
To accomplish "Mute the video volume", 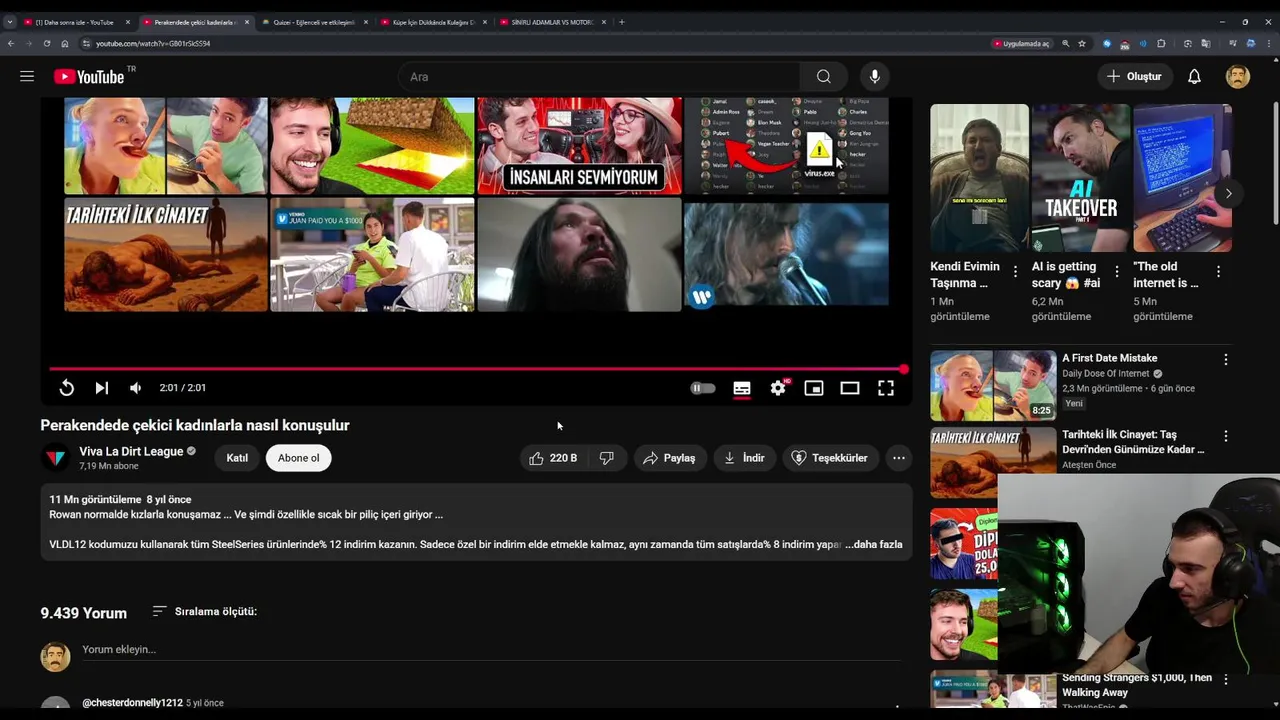I will coord(135,388).
